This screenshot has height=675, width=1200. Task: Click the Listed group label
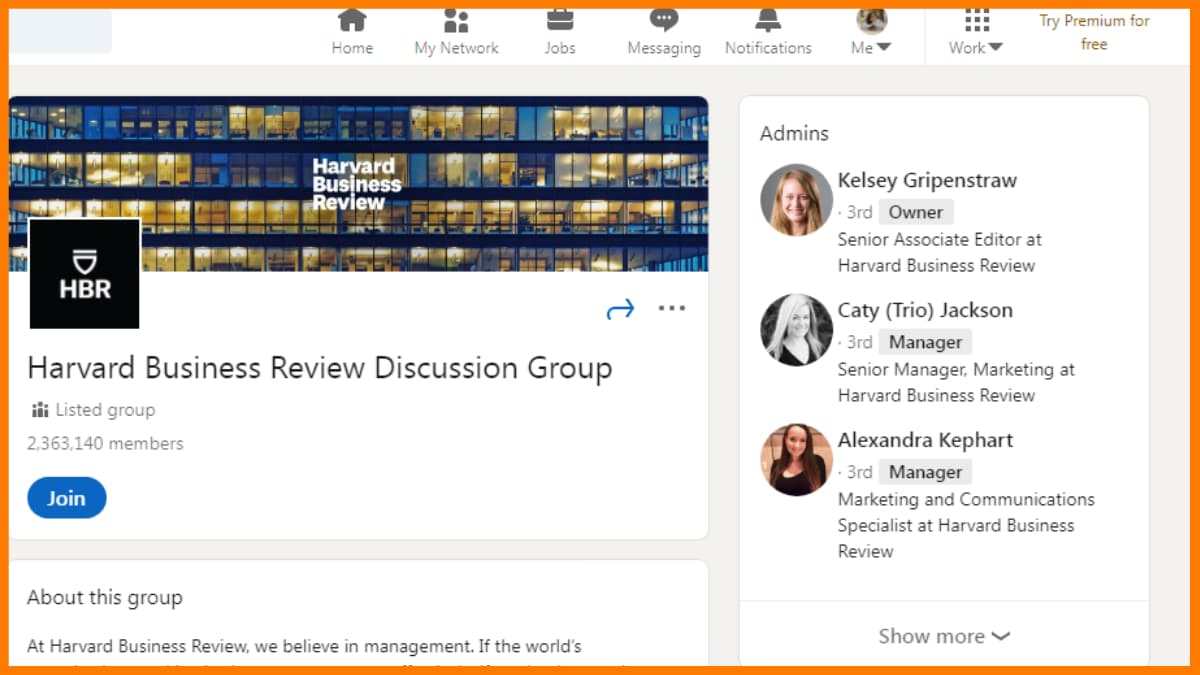(105, 410)
